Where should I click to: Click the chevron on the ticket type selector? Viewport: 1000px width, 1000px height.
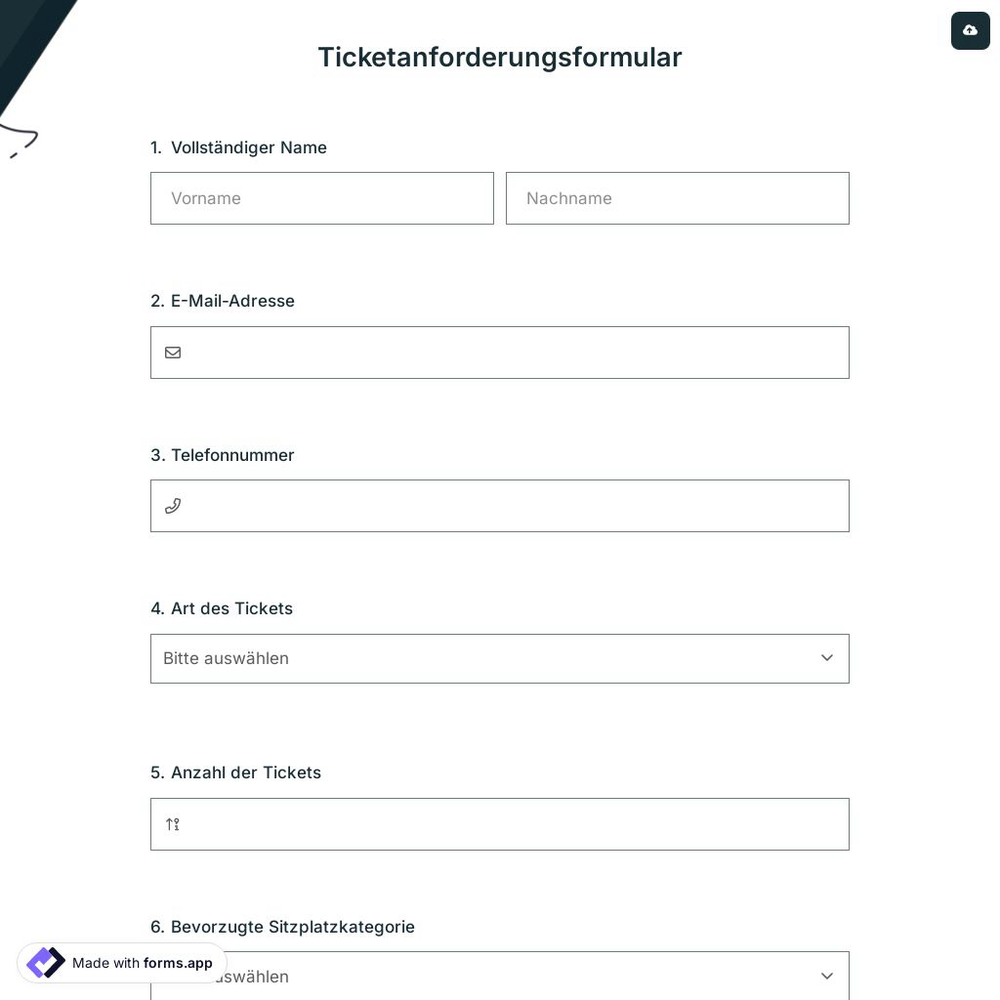tap(827, 658)
